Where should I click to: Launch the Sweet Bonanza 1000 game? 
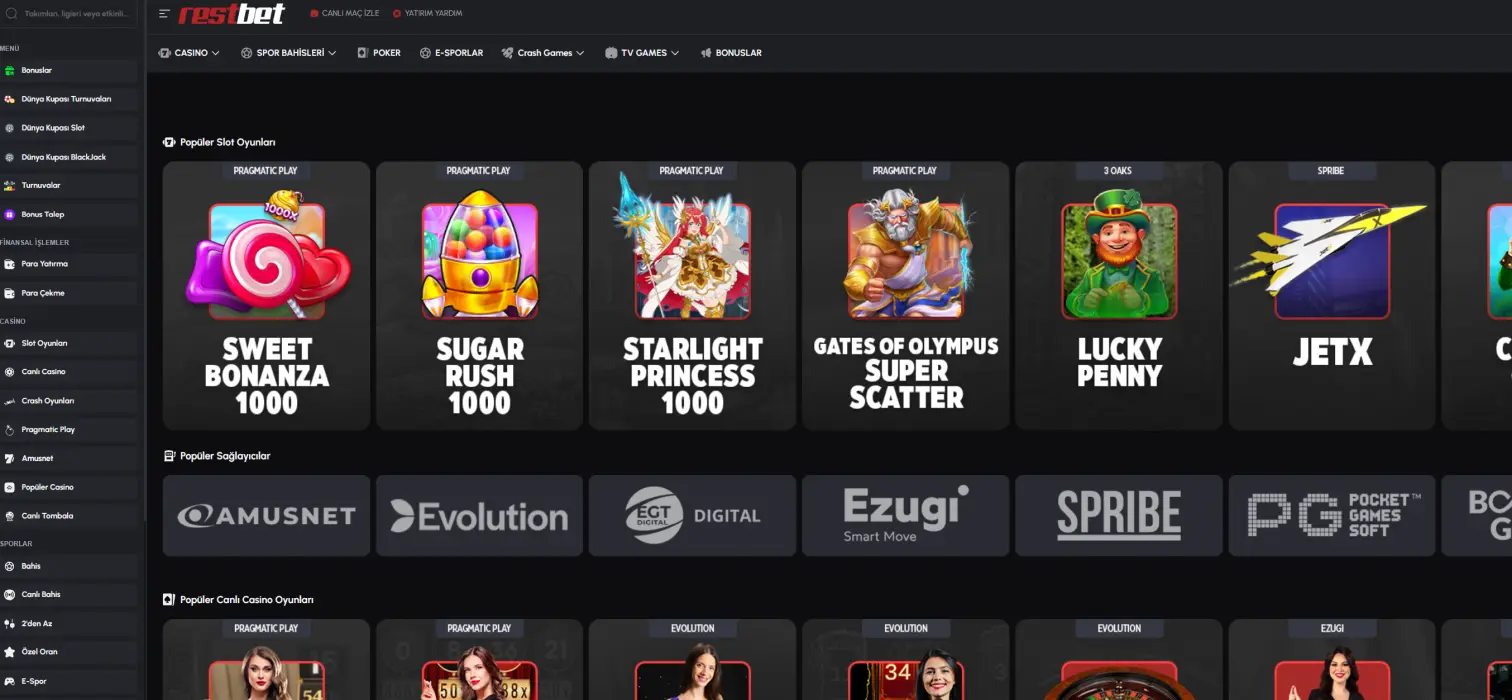[x=266, y=296]
